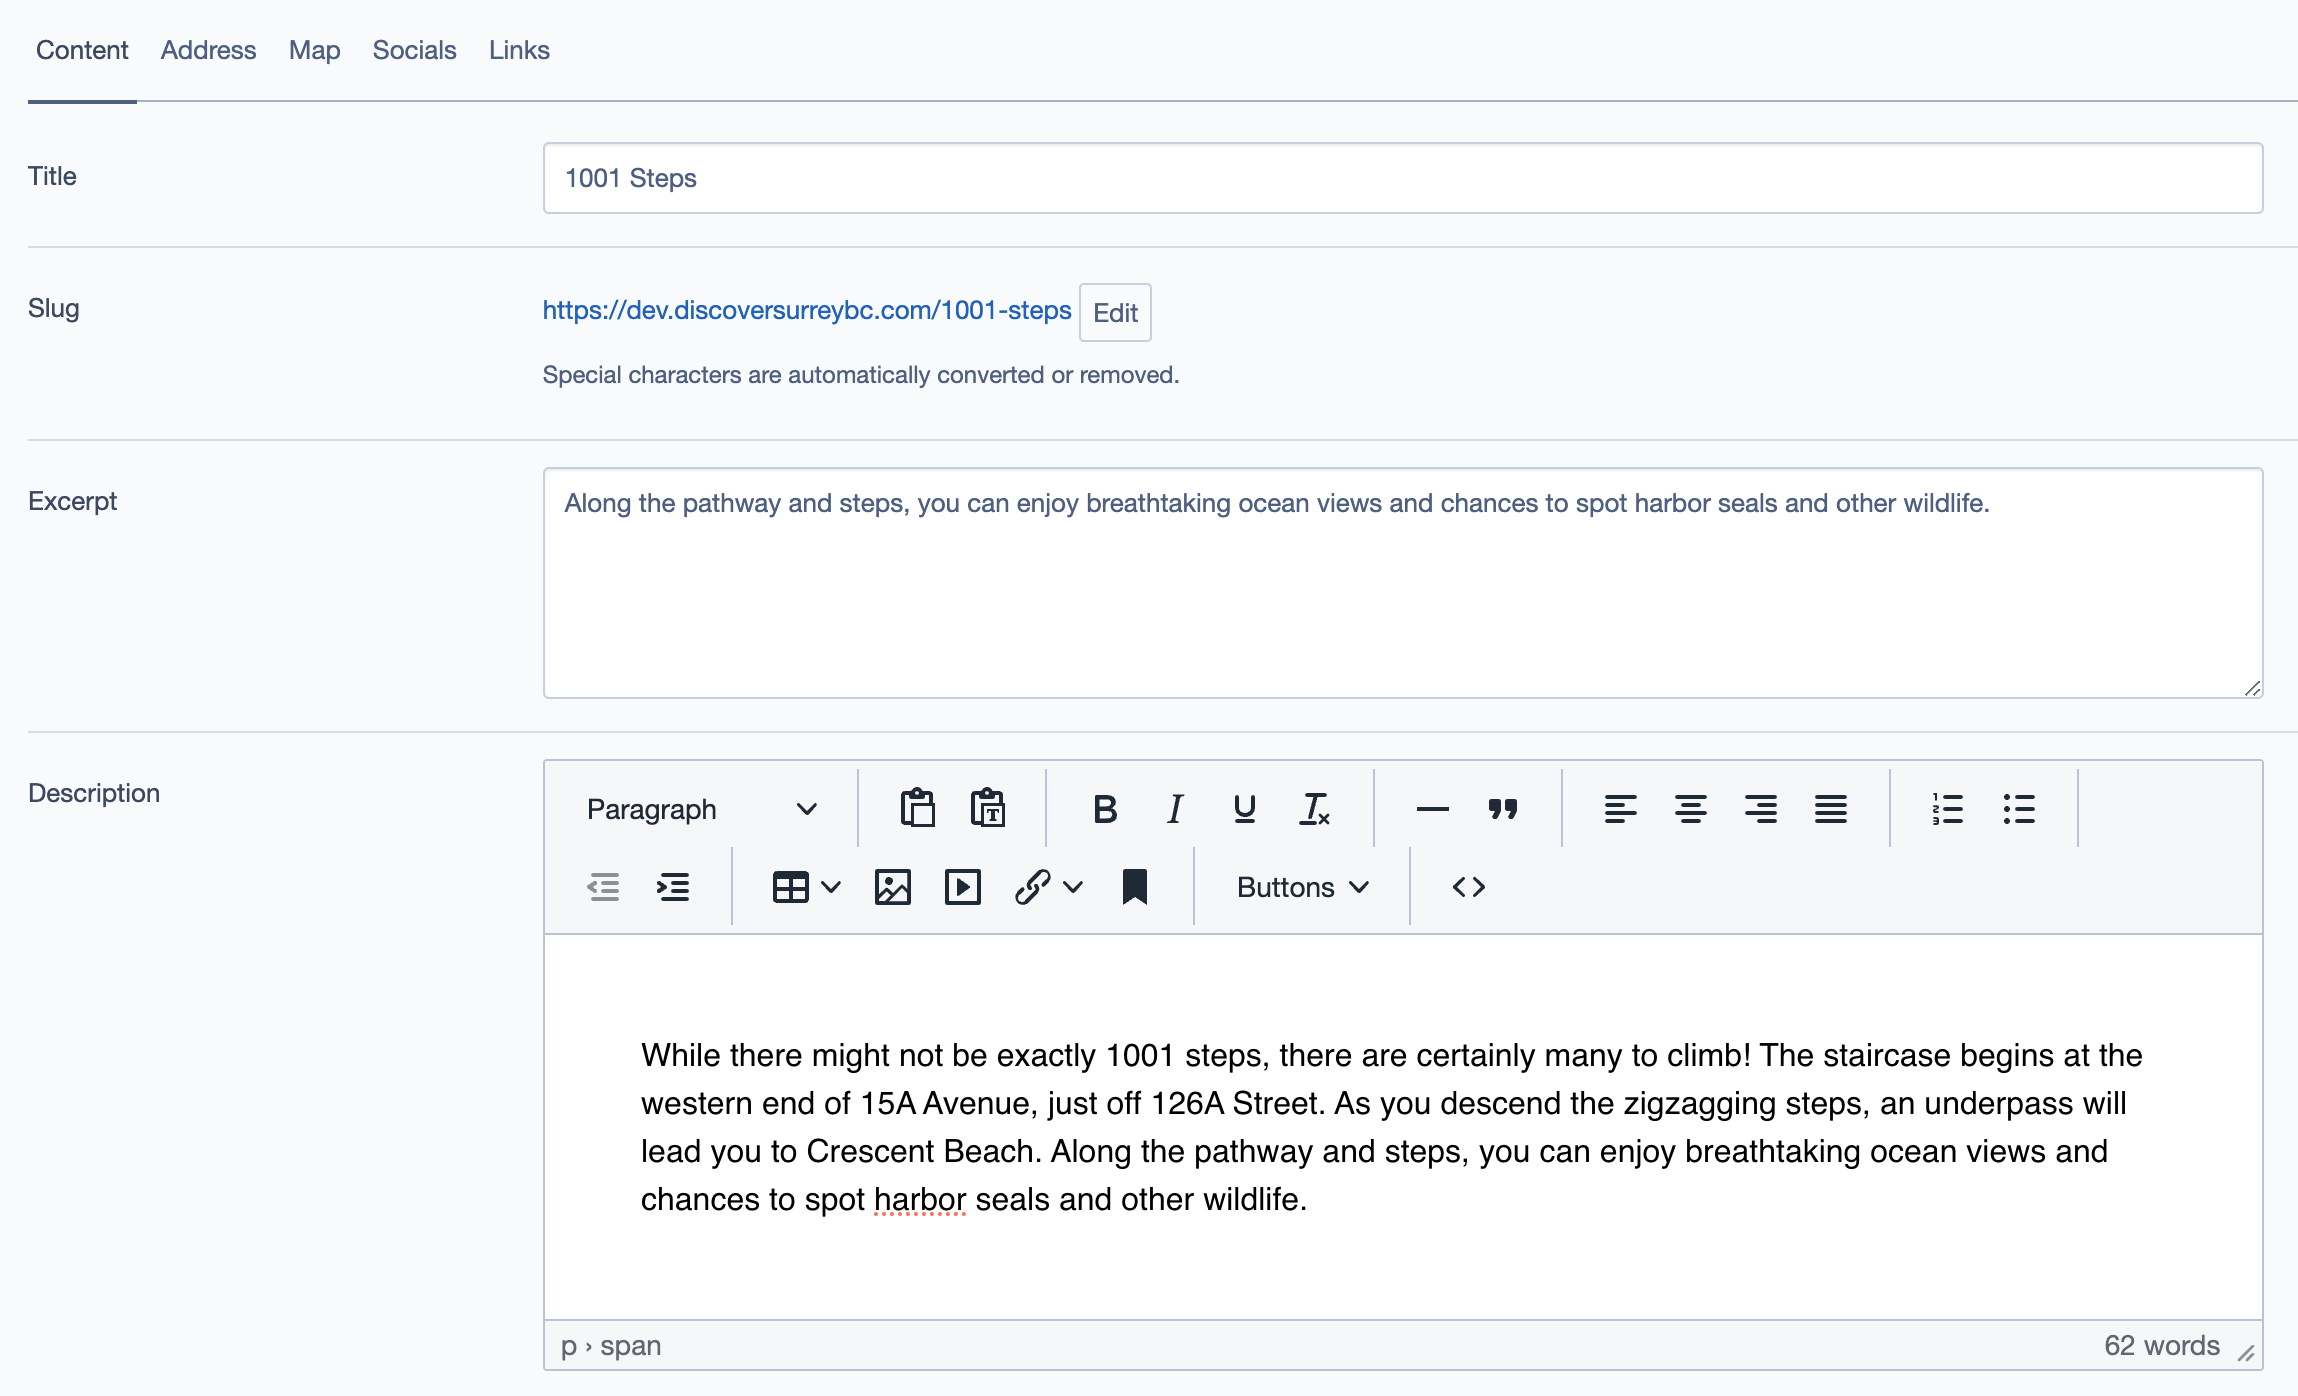This screenshot has width=2298, height=1396.
Task: Toggle italic formatting
Action: point(1175,808)
